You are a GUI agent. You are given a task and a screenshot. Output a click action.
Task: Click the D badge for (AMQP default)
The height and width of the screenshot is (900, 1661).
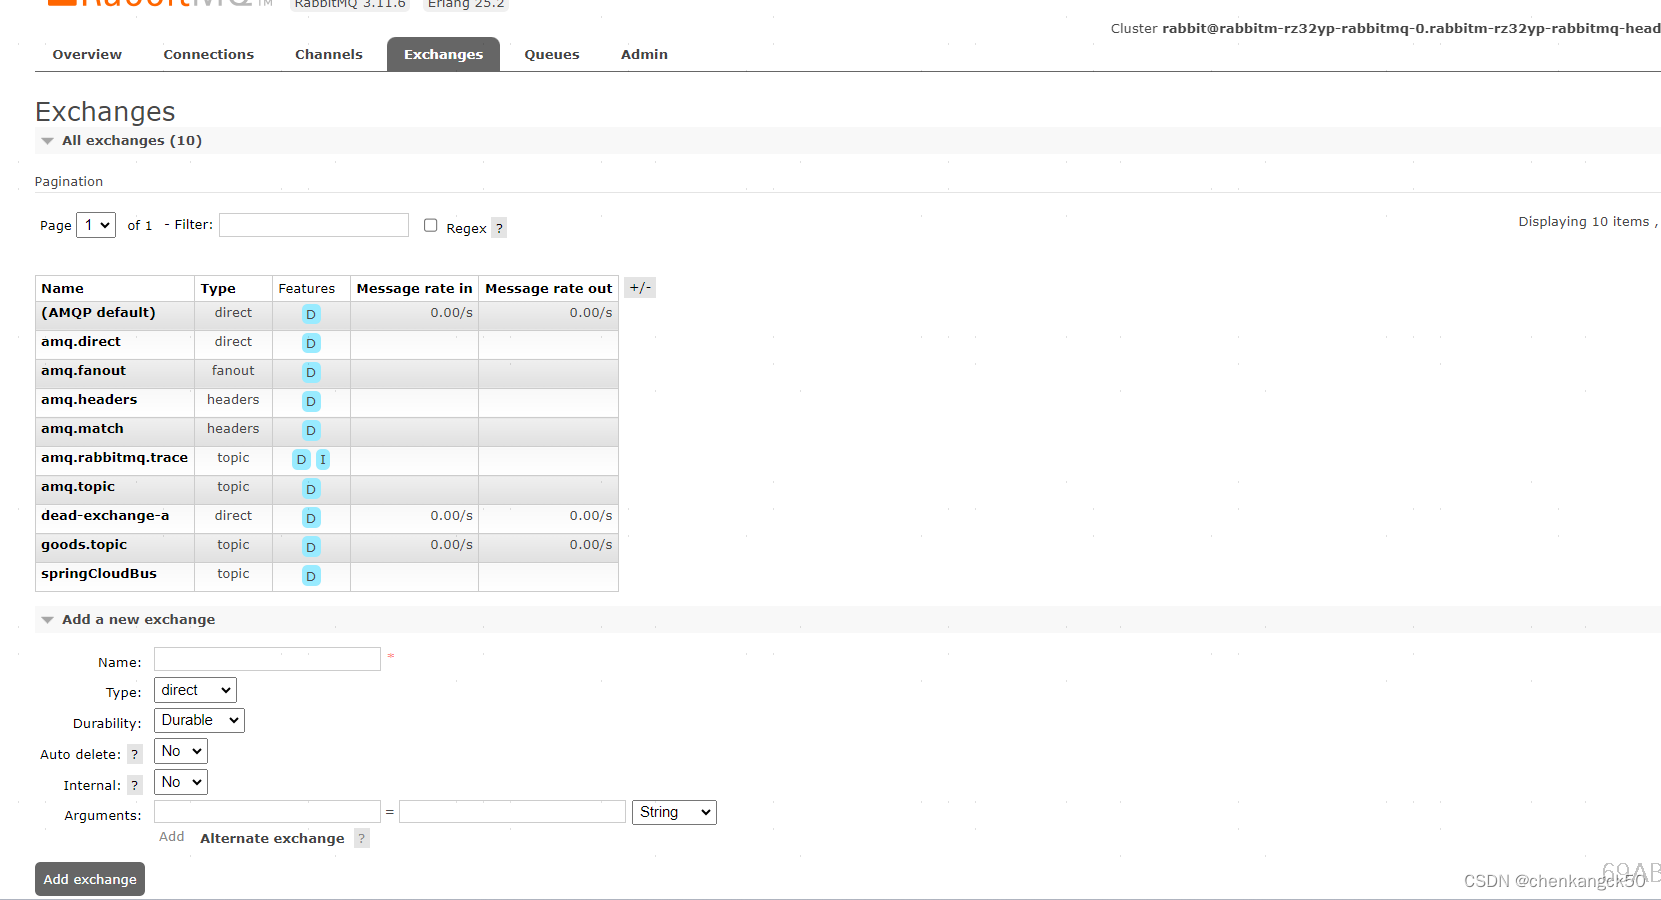click(311, 314)
